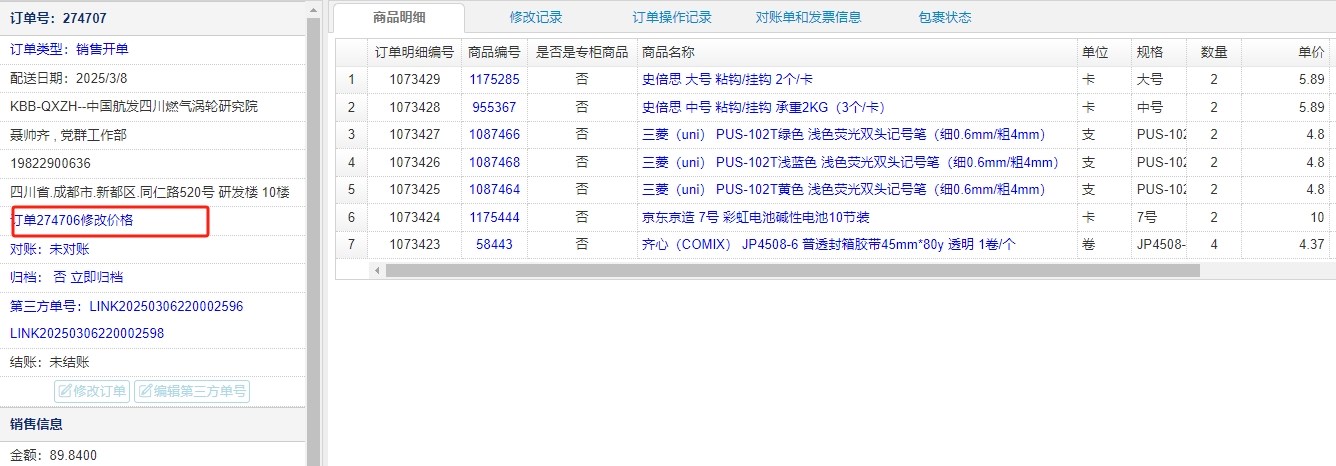1336x466 pixels.
Task: Click the 编辑第三方单号 button
Action: (x=192, y=391)
